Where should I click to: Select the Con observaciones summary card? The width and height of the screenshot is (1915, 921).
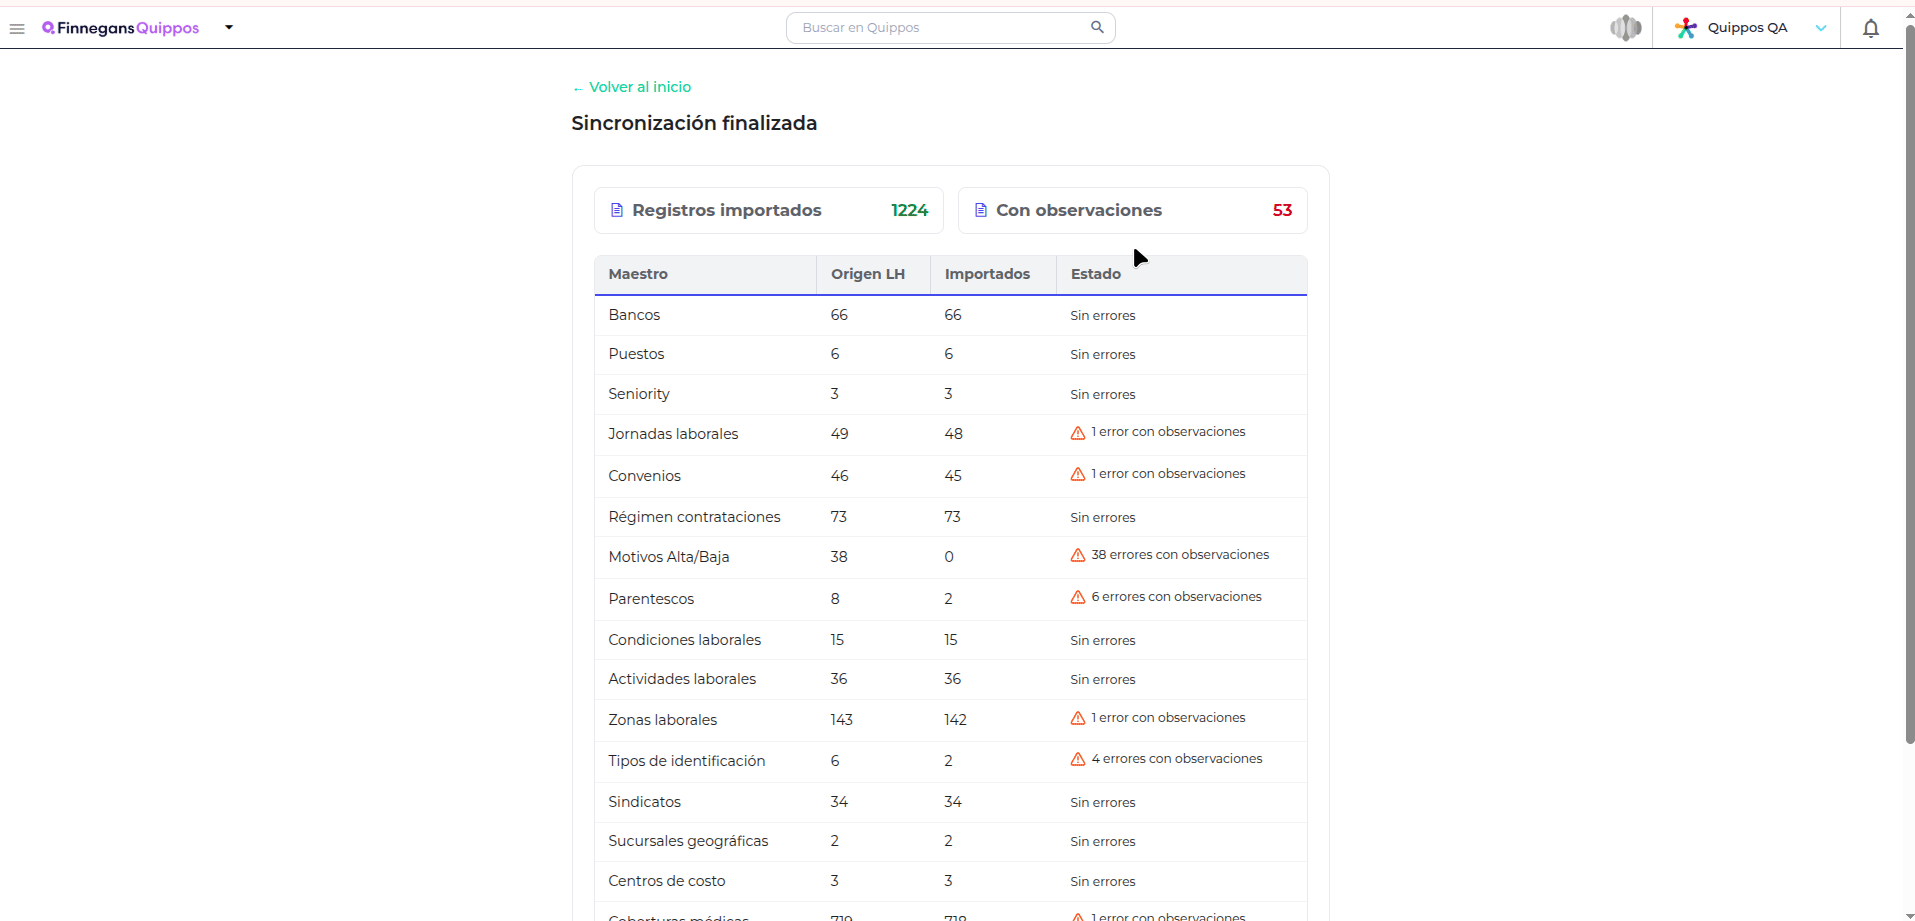(x=1133, y=210)
